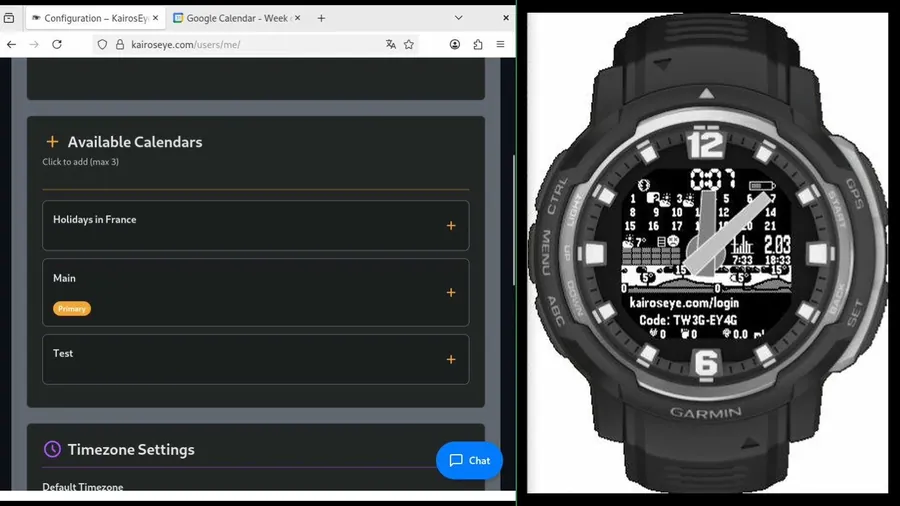Image resolution: width=900 pixels, height=506 pixels.
Task: Expand the list all tabs dropdown
Action: 459,18
